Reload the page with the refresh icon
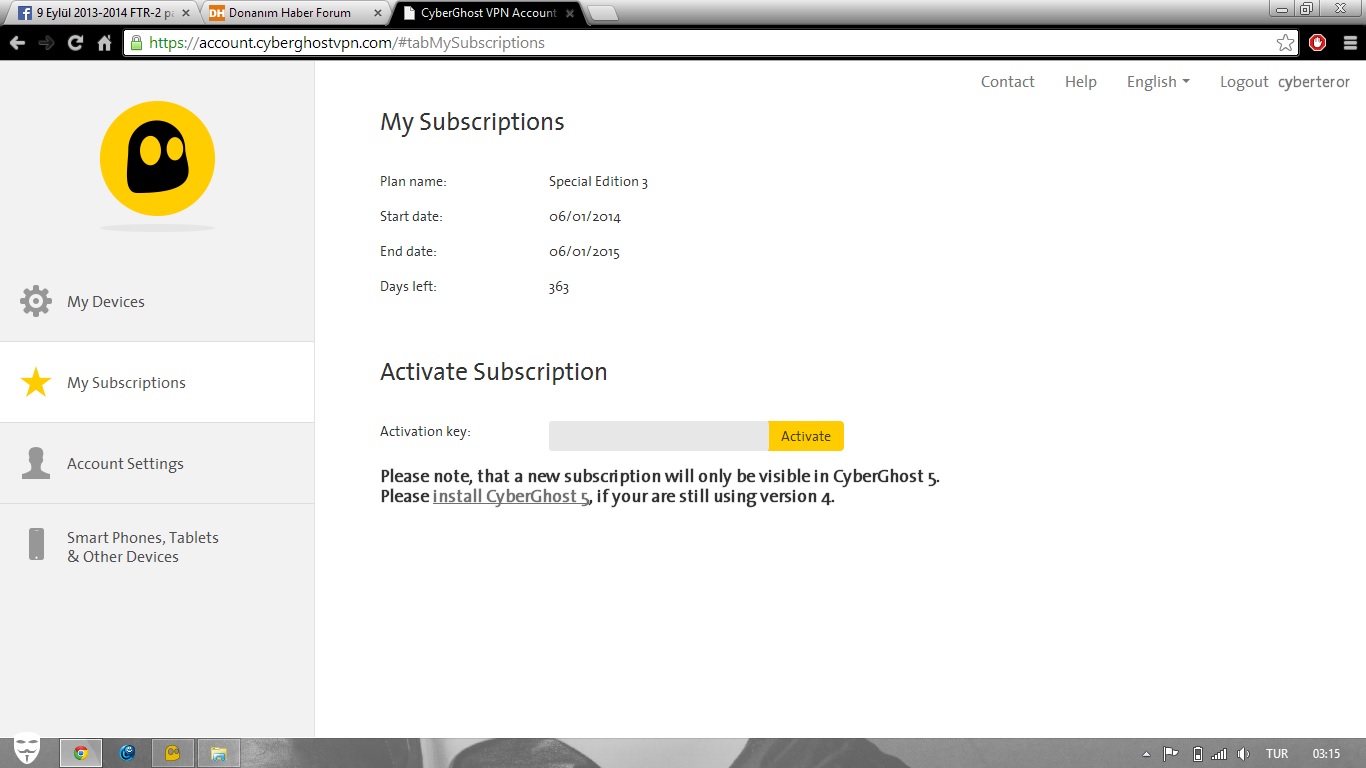Viewport: 1366px width, 768px height. [75, 43]
